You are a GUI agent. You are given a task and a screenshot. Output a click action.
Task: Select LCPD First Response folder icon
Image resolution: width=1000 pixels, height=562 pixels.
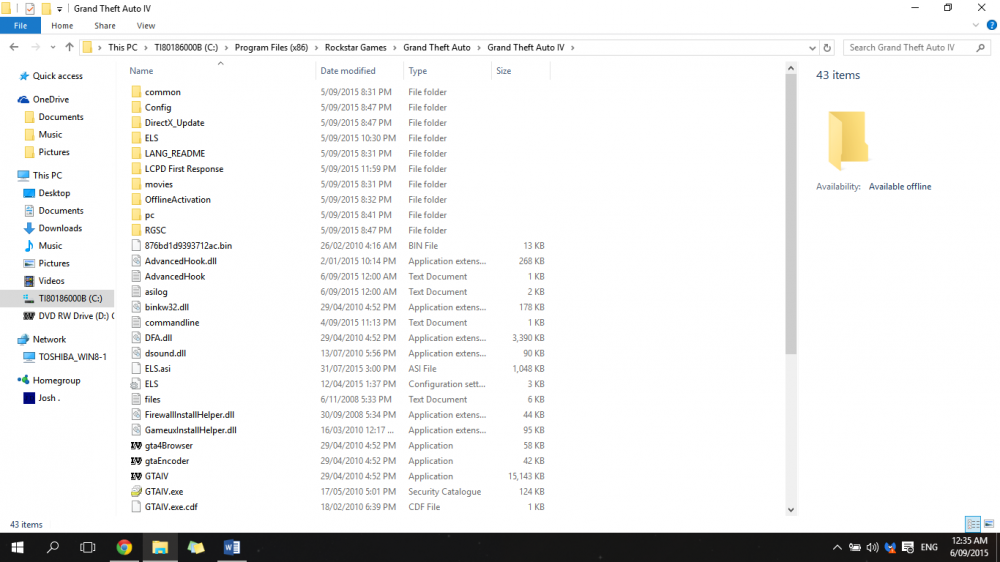pos(136,168)
